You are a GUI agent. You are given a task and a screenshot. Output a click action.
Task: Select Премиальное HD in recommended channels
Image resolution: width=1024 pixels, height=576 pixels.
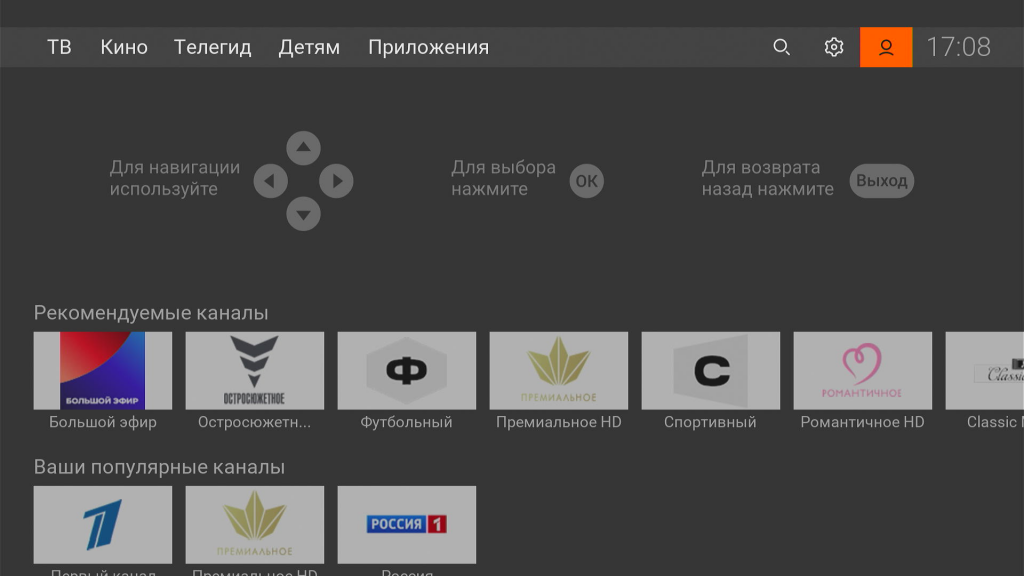click(559, 371)
